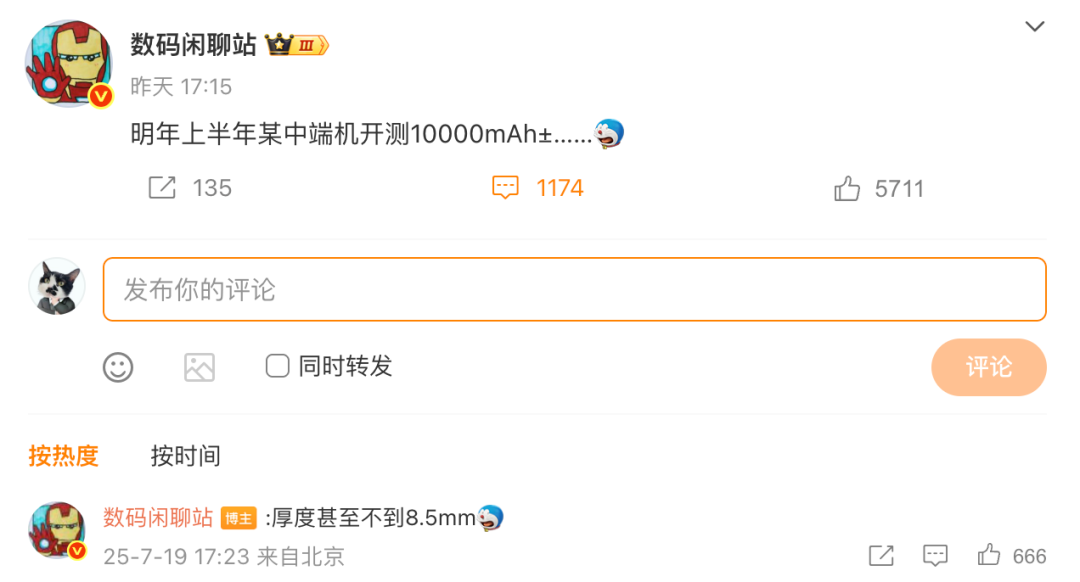The height and width of the screenshot is (582, 1080).
Task: Sort comments by 按热度
Action: pos(63,455)
